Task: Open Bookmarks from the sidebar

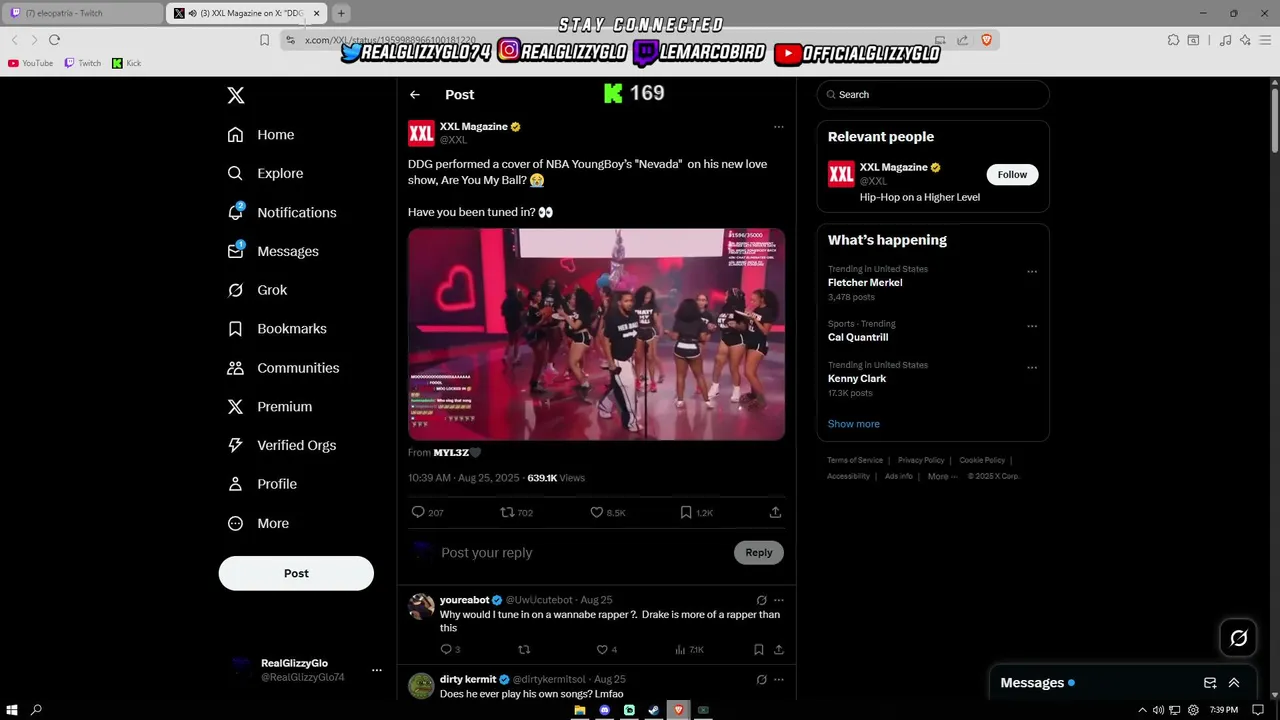Action: point(277,328)
